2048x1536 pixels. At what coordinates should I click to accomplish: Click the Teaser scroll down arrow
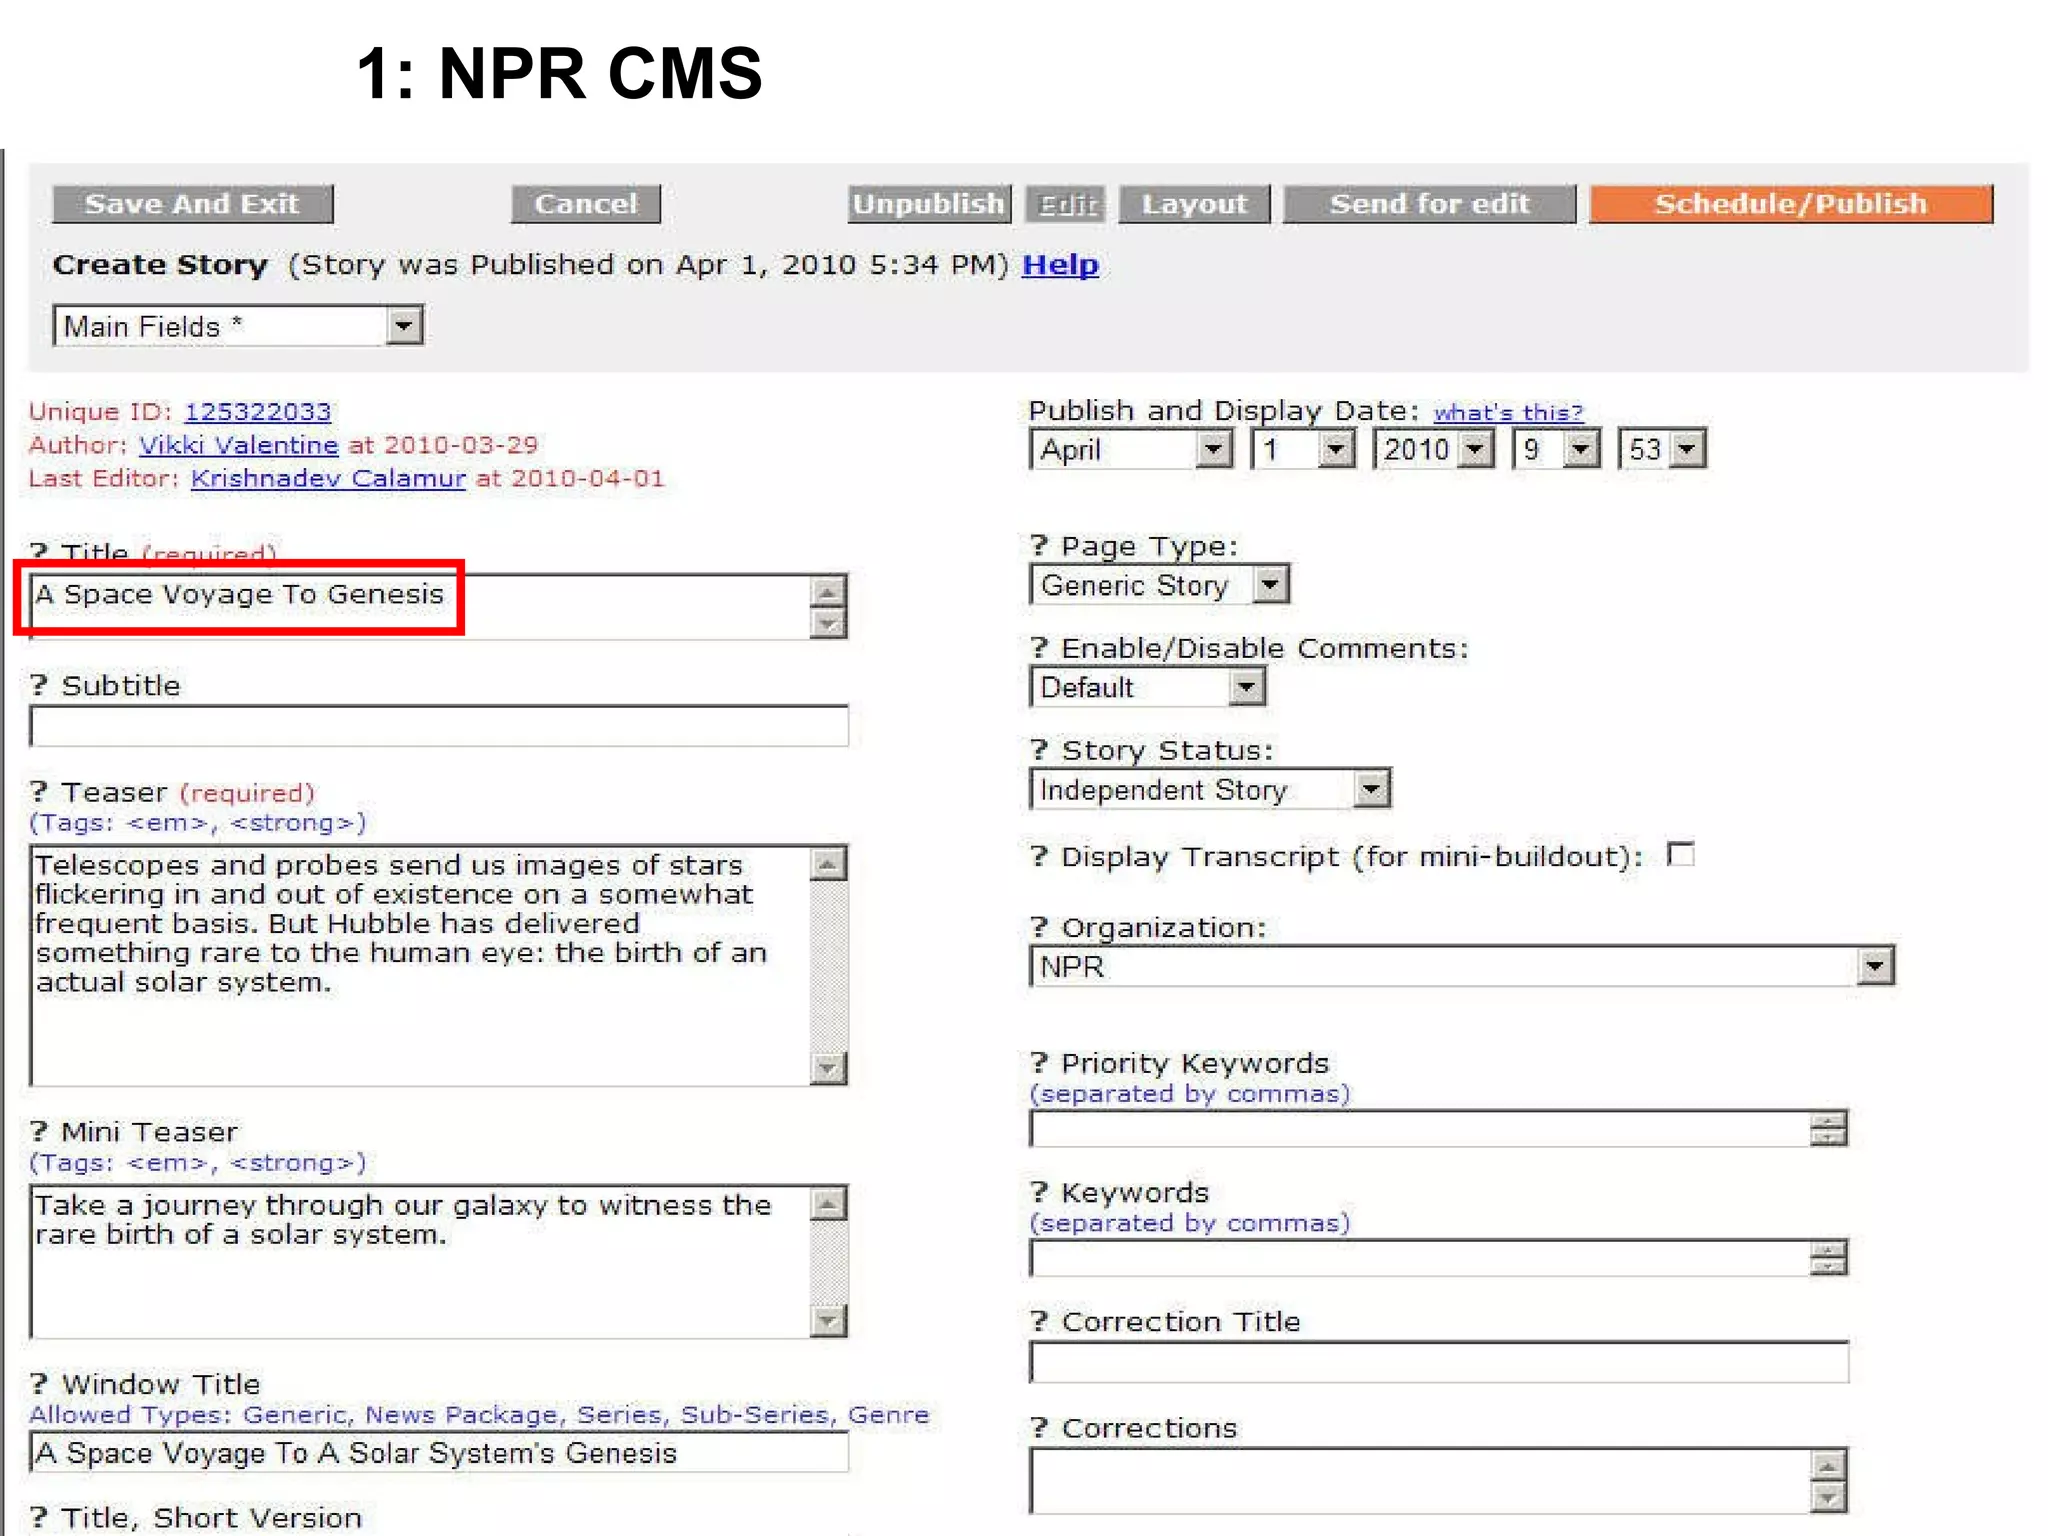pyautogui.click(x=828, y=1068)
